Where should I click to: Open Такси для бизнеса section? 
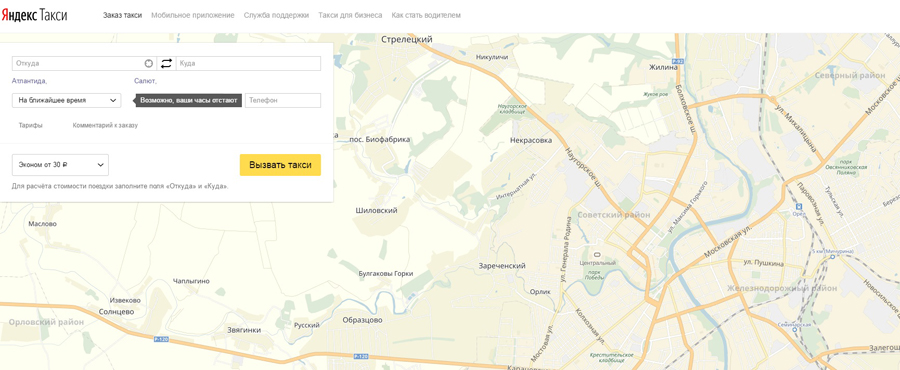(350, 15)
